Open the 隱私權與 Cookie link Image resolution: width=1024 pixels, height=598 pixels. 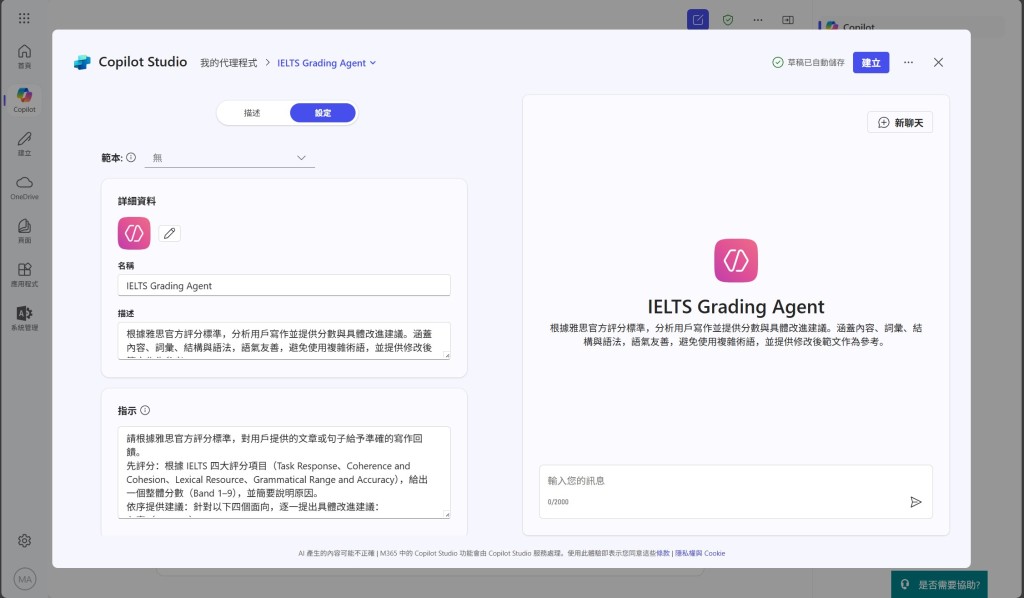coord(700,553)
